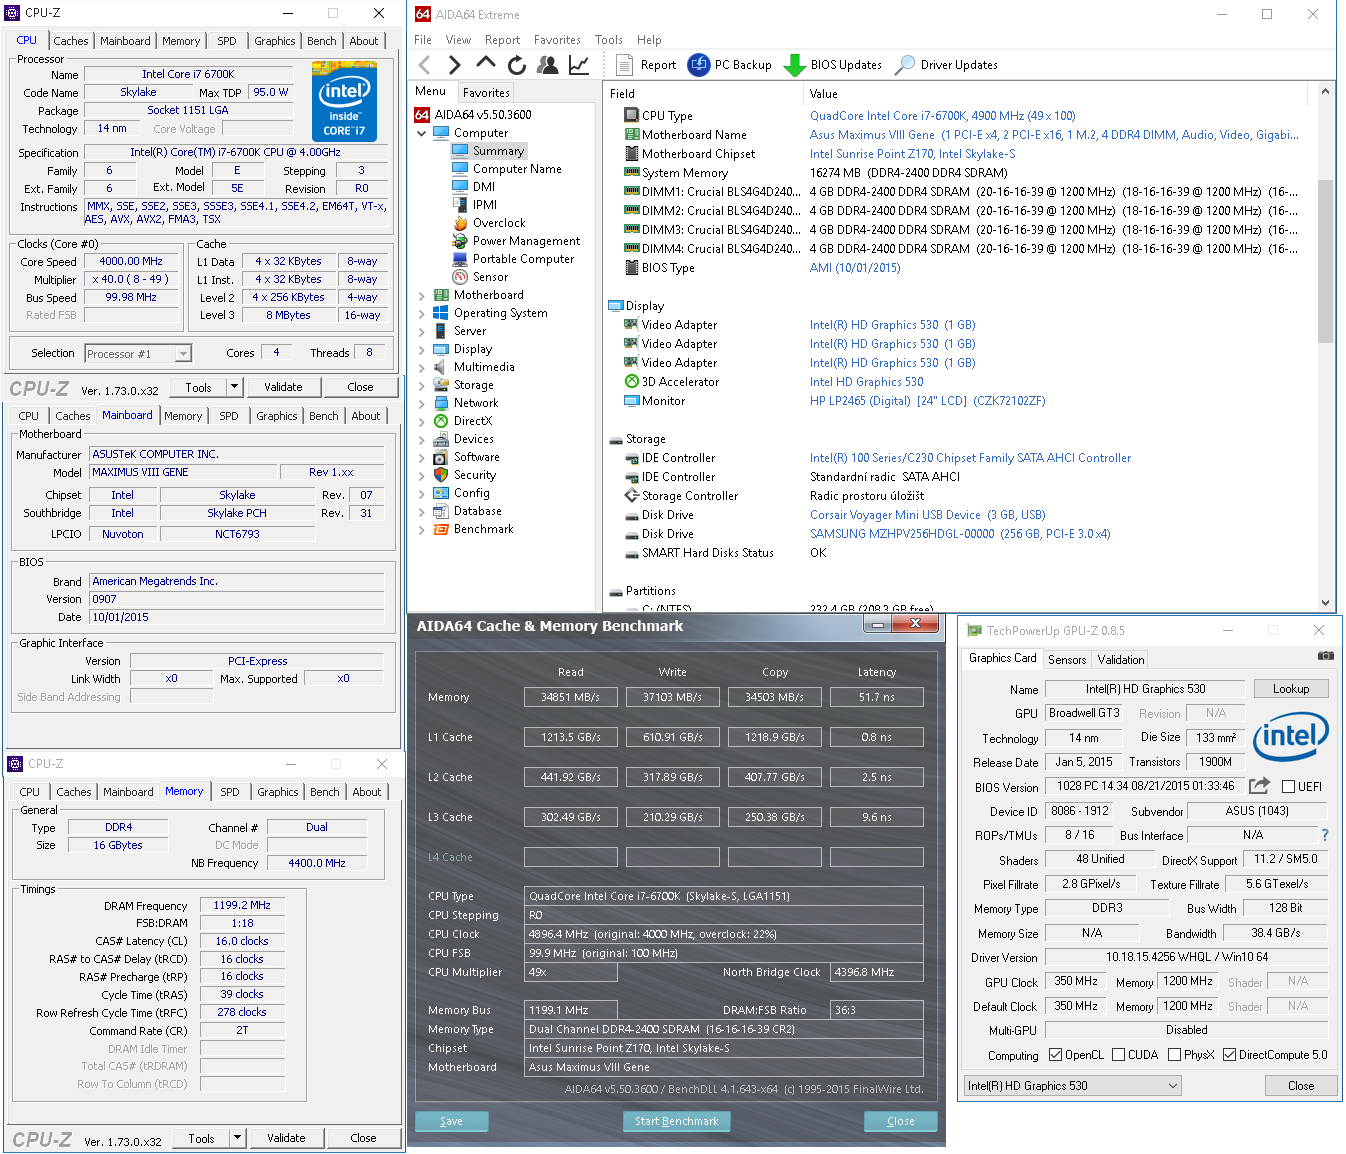Viewport: 1346px width, 1154px height.
Task: Open top CPU-Z Tools dropdown arrow
Action: pos(235,387)
